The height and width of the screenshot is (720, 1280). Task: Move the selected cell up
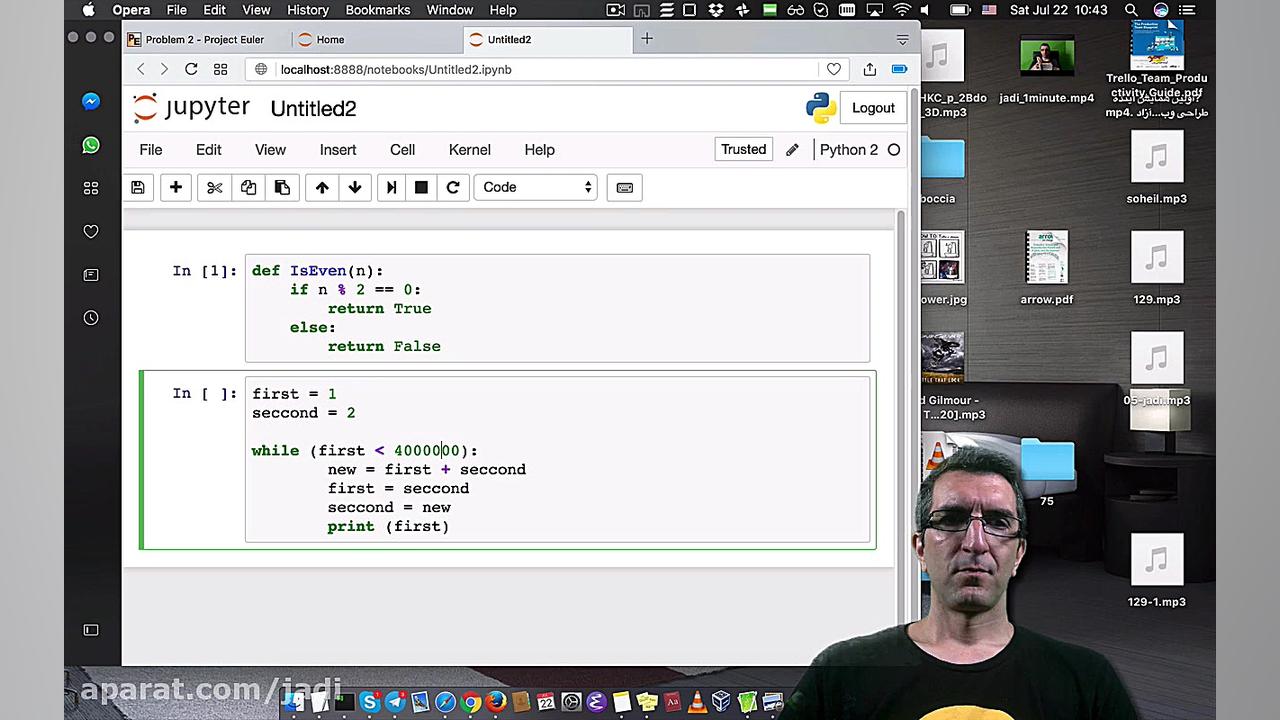[322, 187]
